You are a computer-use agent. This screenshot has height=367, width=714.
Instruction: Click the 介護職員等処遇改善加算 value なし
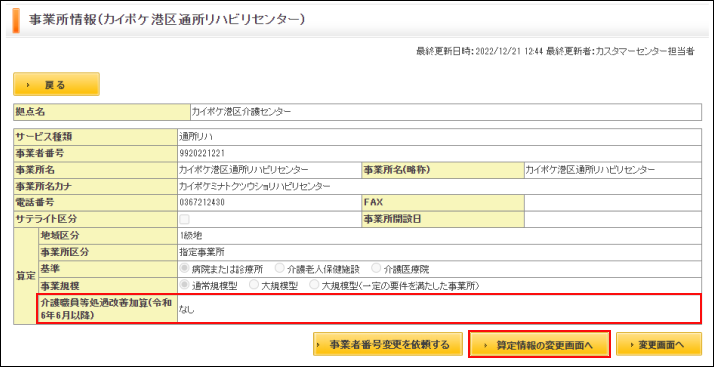[x=187, y=309]
